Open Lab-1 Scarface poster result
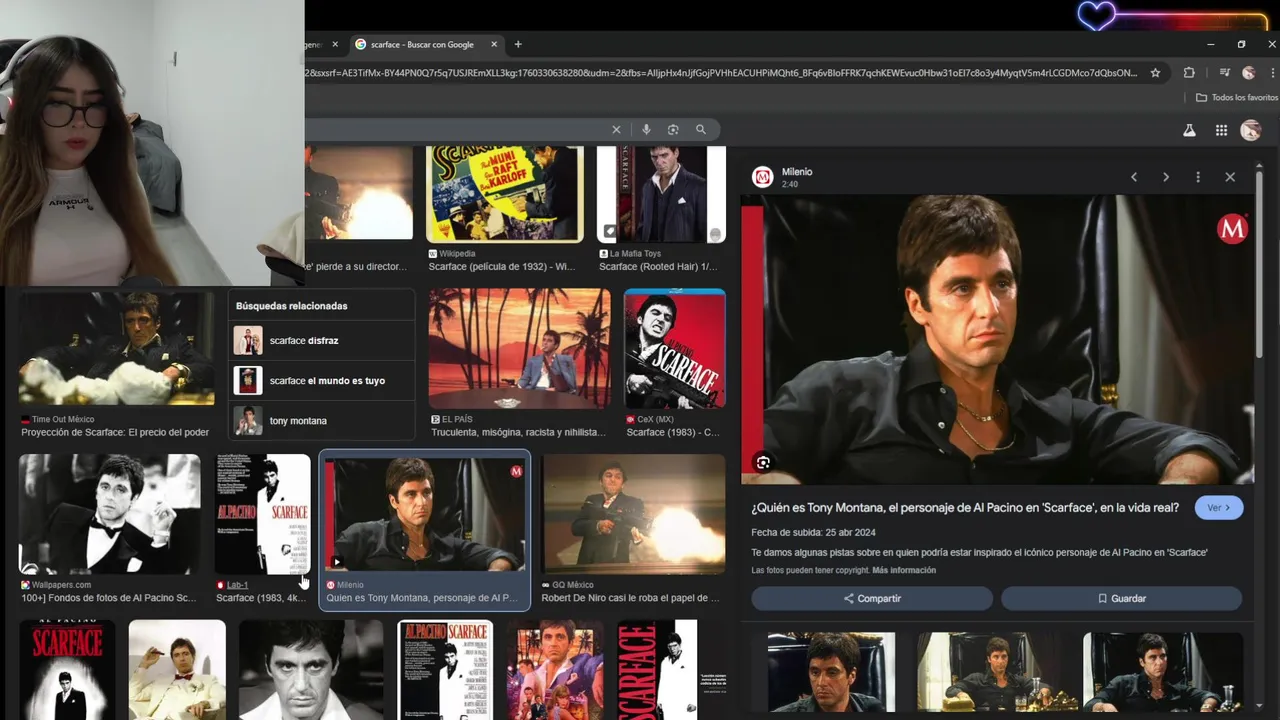The height and width of the screenshot is (720, 1280). pyautogui.click(x=263, y=514)
